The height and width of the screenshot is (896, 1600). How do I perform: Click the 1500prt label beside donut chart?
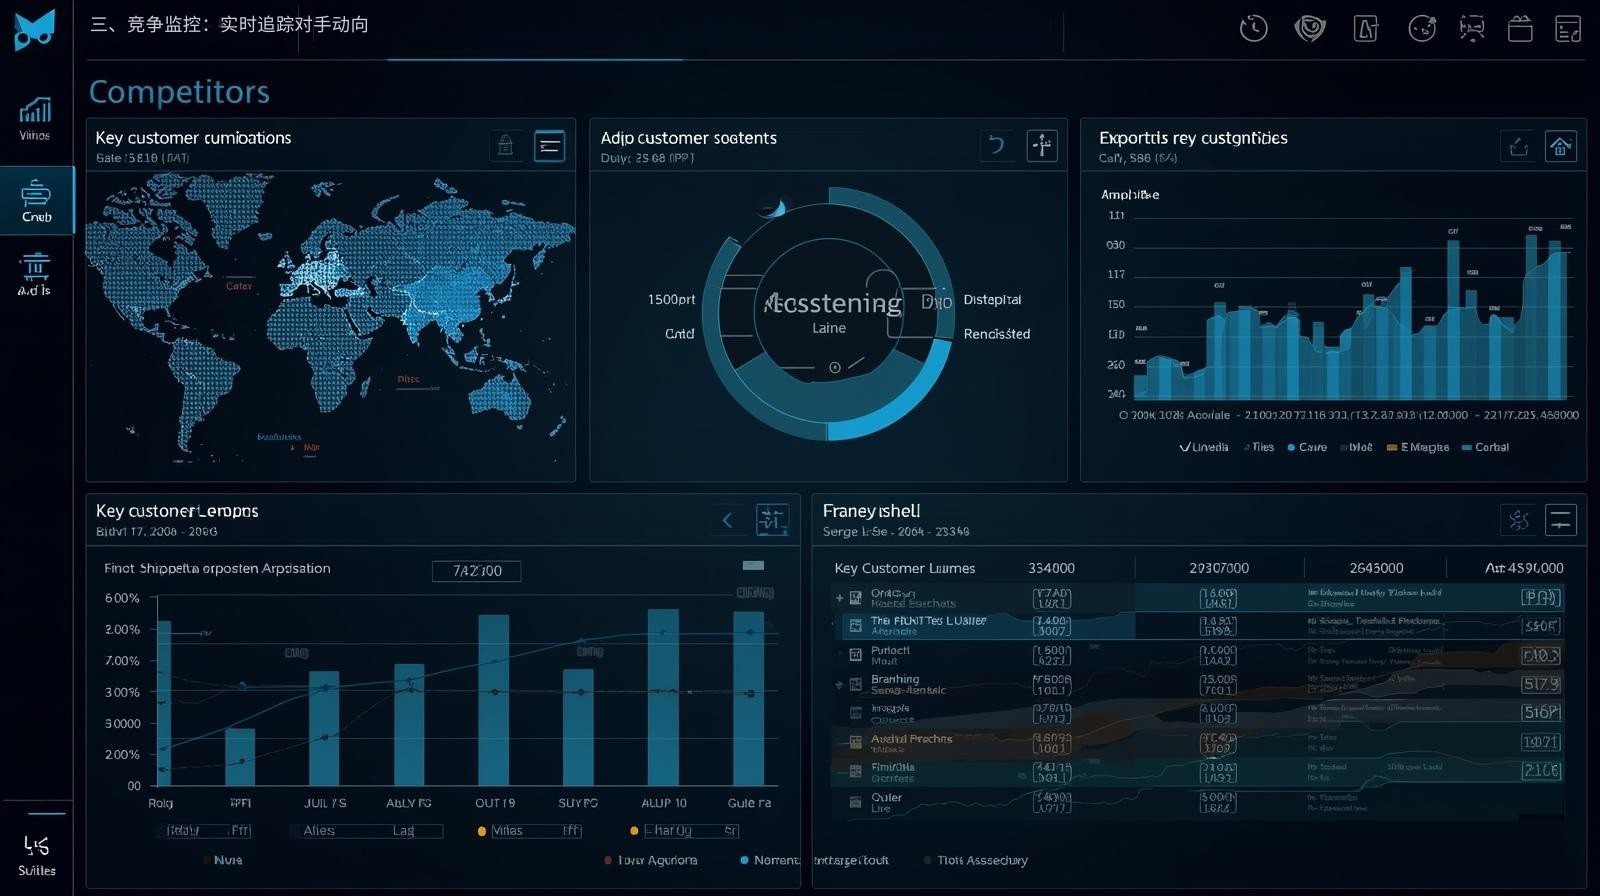[671, 300]
